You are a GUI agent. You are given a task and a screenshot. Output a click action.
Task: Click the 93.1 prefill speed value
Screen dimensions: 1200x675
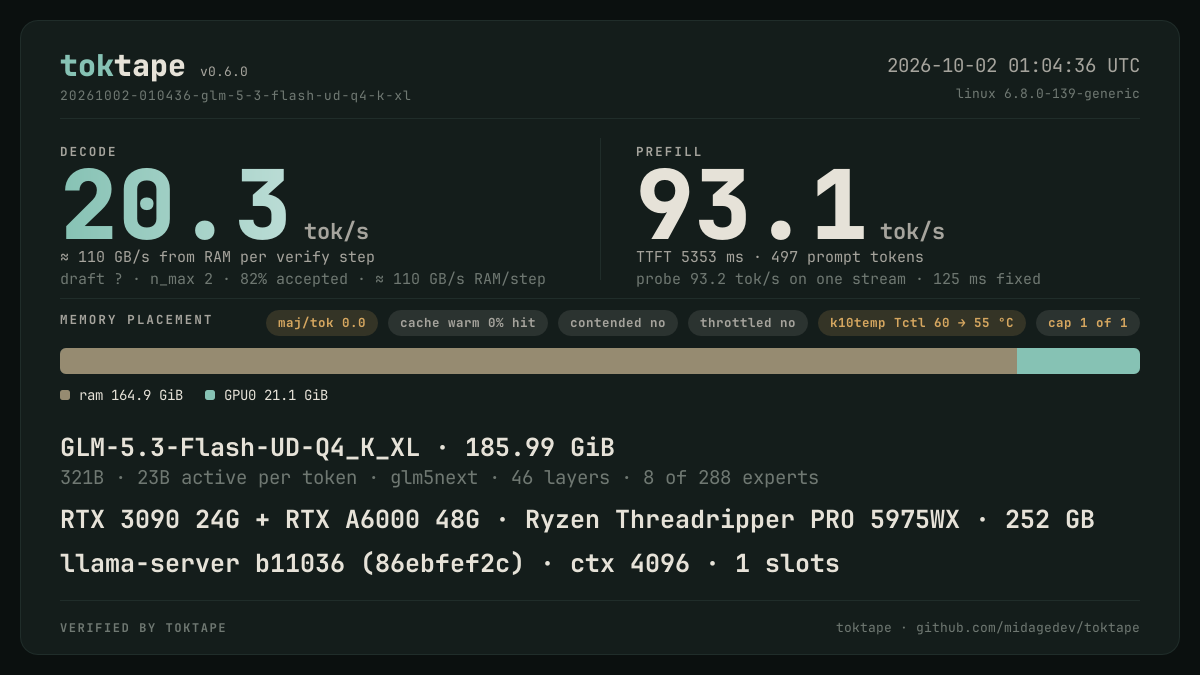point(751,206)
